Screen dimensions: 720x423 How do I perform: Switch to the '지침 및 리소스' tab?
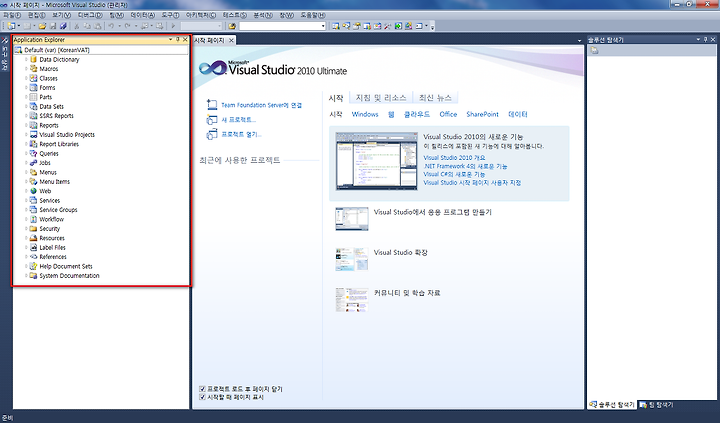(381, 98)
